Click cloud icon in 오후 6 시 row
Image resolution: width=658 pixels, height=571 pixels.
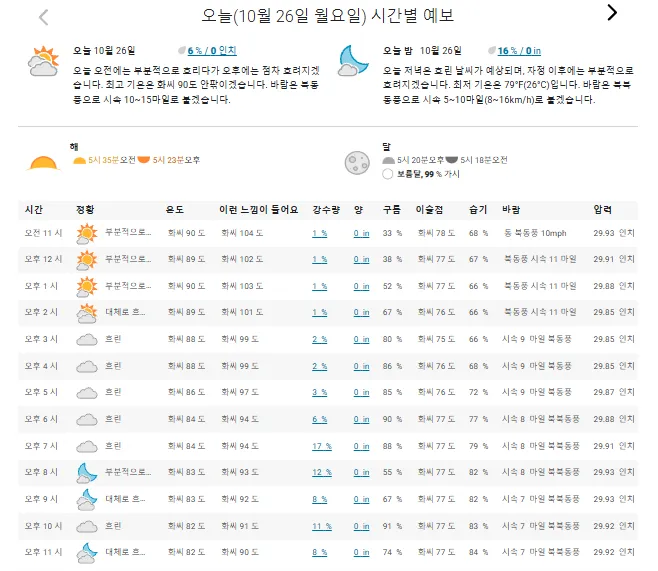pos(87,420)
